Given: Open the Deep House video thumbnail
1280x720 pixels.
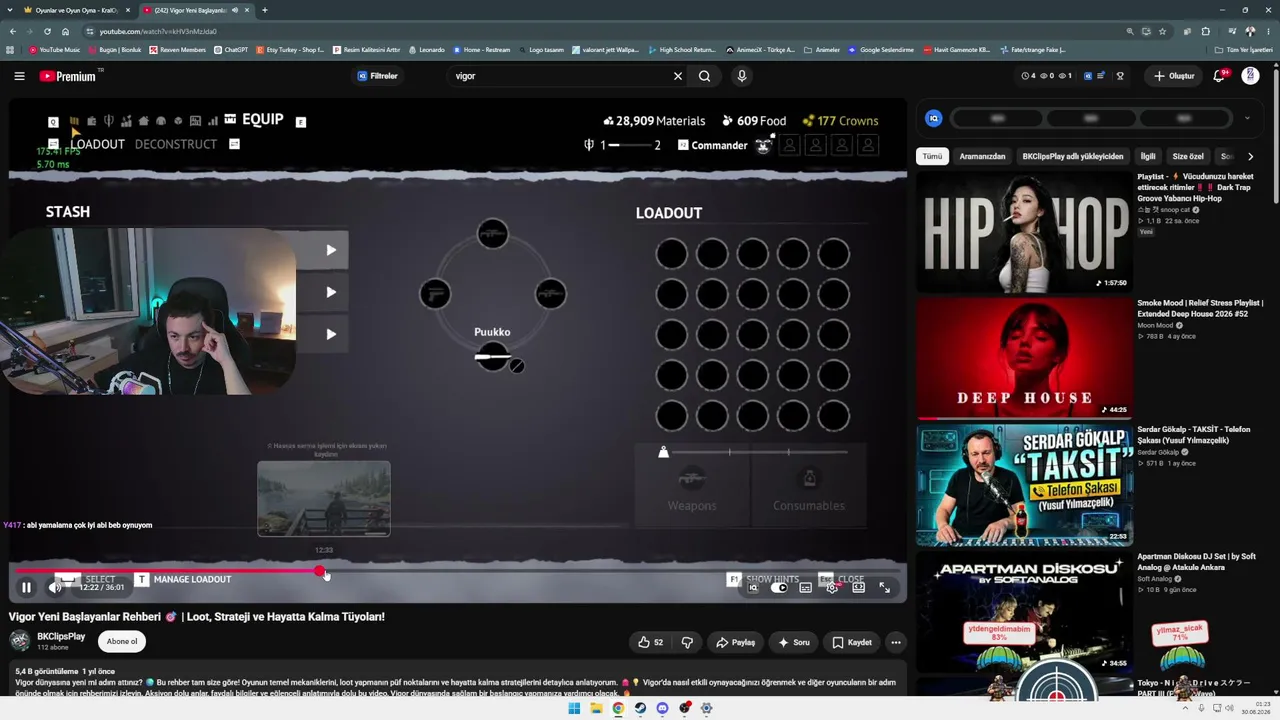Looking at the screenshot, I should pos(1024,358).
